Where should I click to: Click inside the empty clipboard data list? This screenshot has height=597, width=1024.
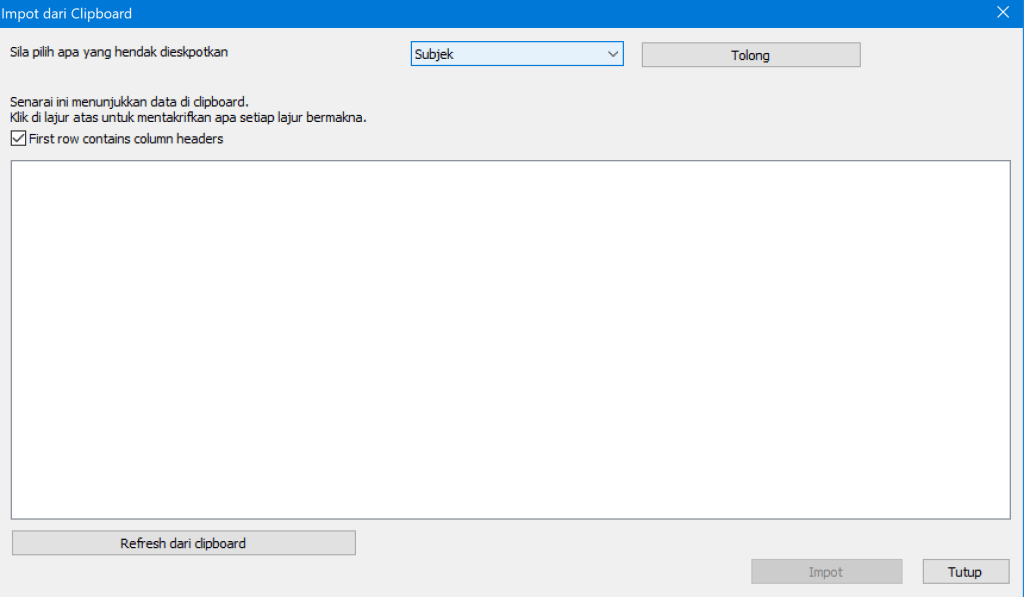tap(510, 340)
